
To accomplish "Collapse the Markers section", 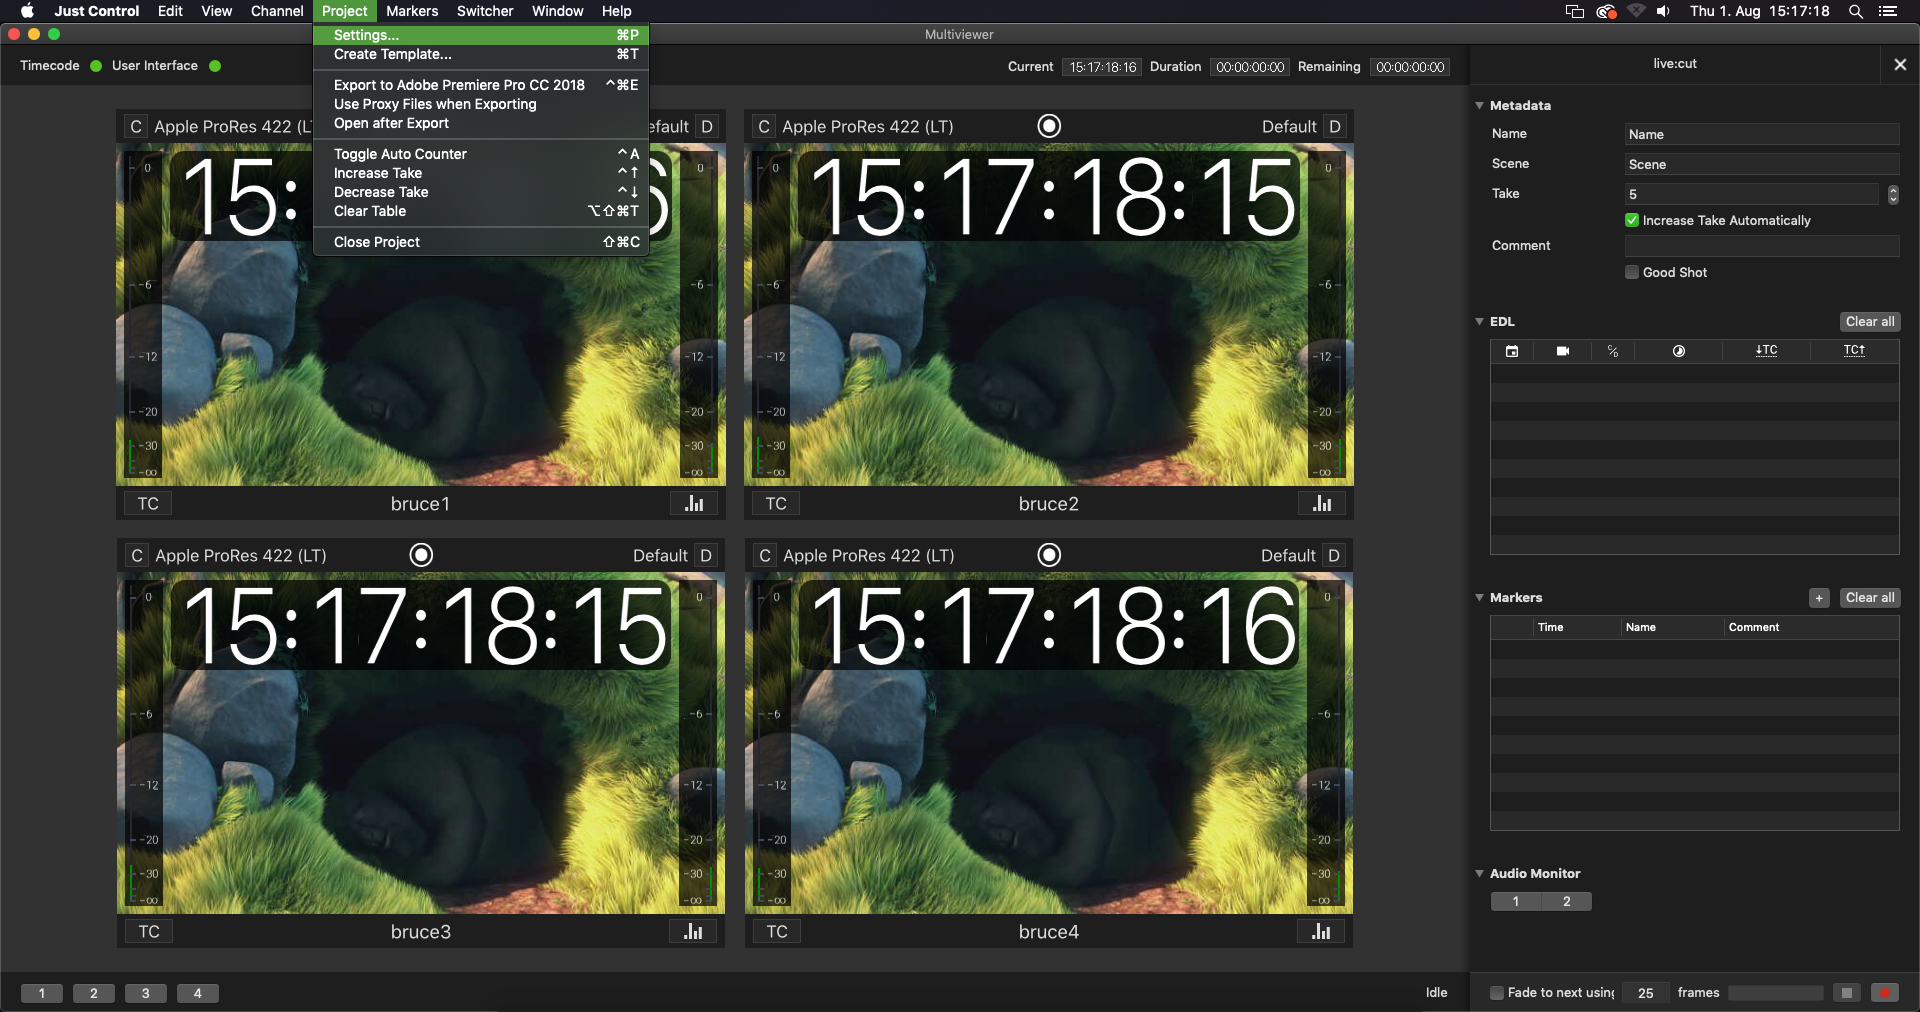I will pos(1479,597).
